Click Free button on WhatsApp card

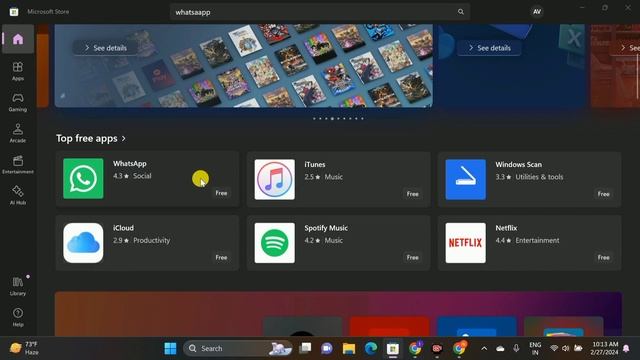pos(221,193)
